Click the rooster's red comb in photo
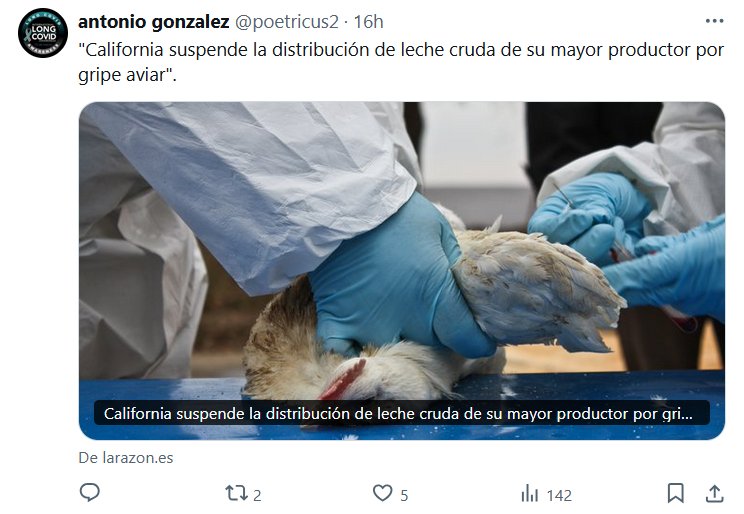 point(344,380)
